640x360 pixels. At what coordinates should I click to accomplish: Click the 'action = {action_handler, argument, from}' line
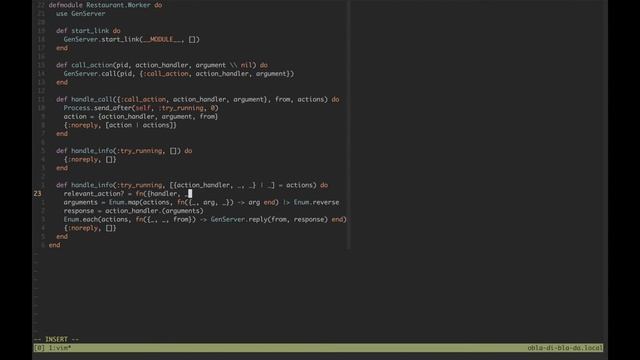click(141, 116)
